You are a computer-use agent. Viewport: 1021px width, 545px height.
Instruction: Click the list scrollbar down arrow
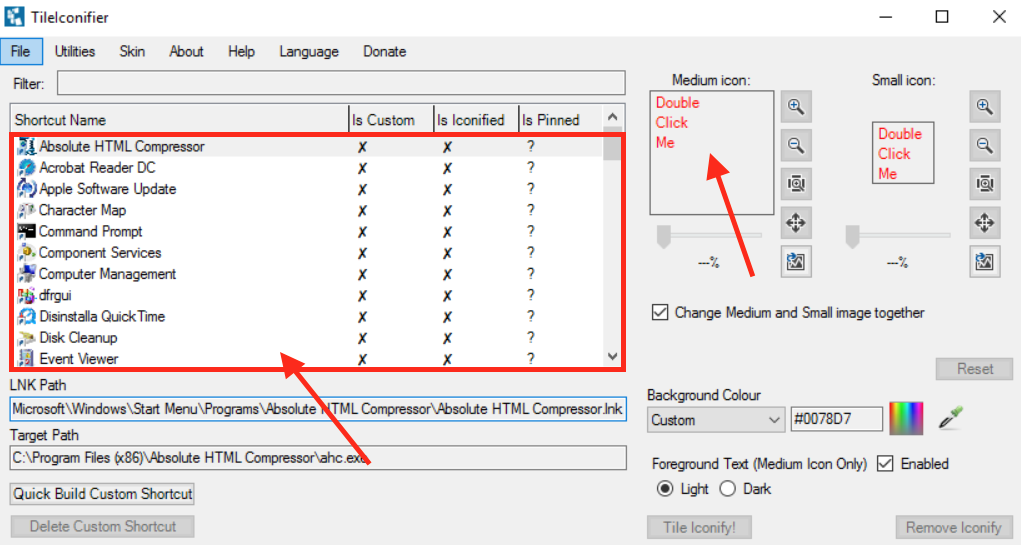tap(612, 356)
